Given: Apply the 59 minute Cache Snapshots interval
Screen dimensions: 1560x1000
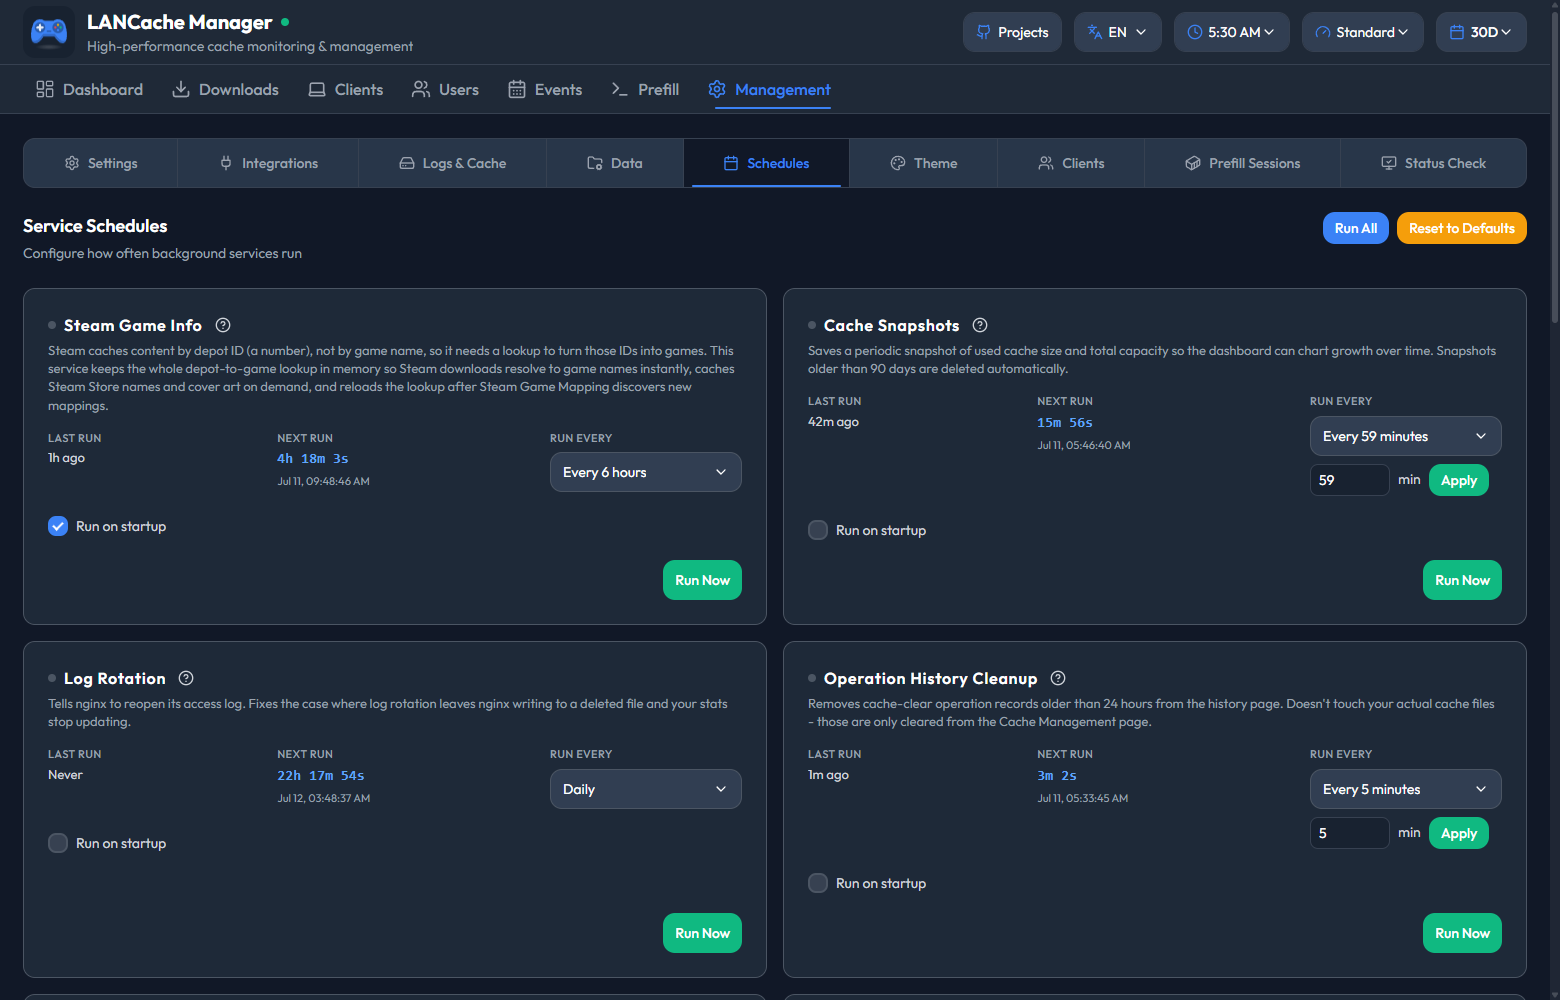Looking at the screenshot, I should (1459, 480).
